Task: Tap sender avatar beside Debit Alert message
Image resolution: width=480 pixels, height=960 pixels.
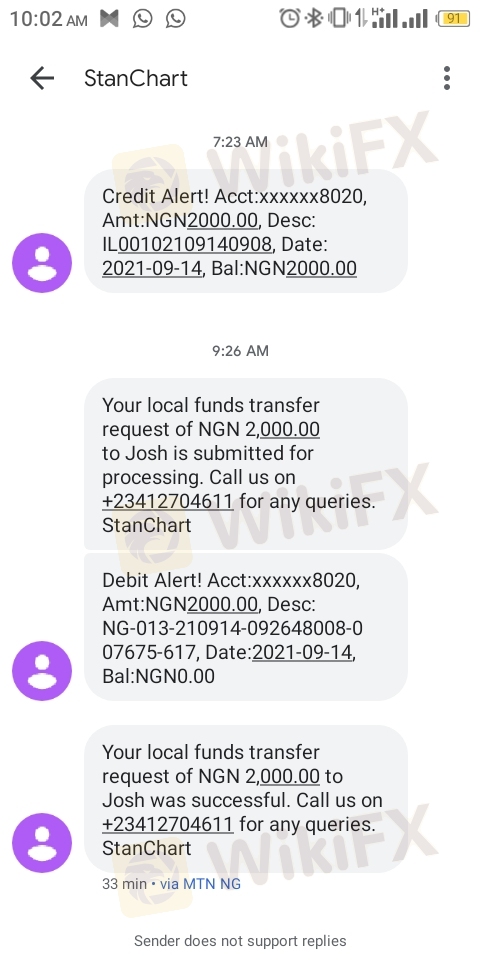Action: tap(42, 670)
